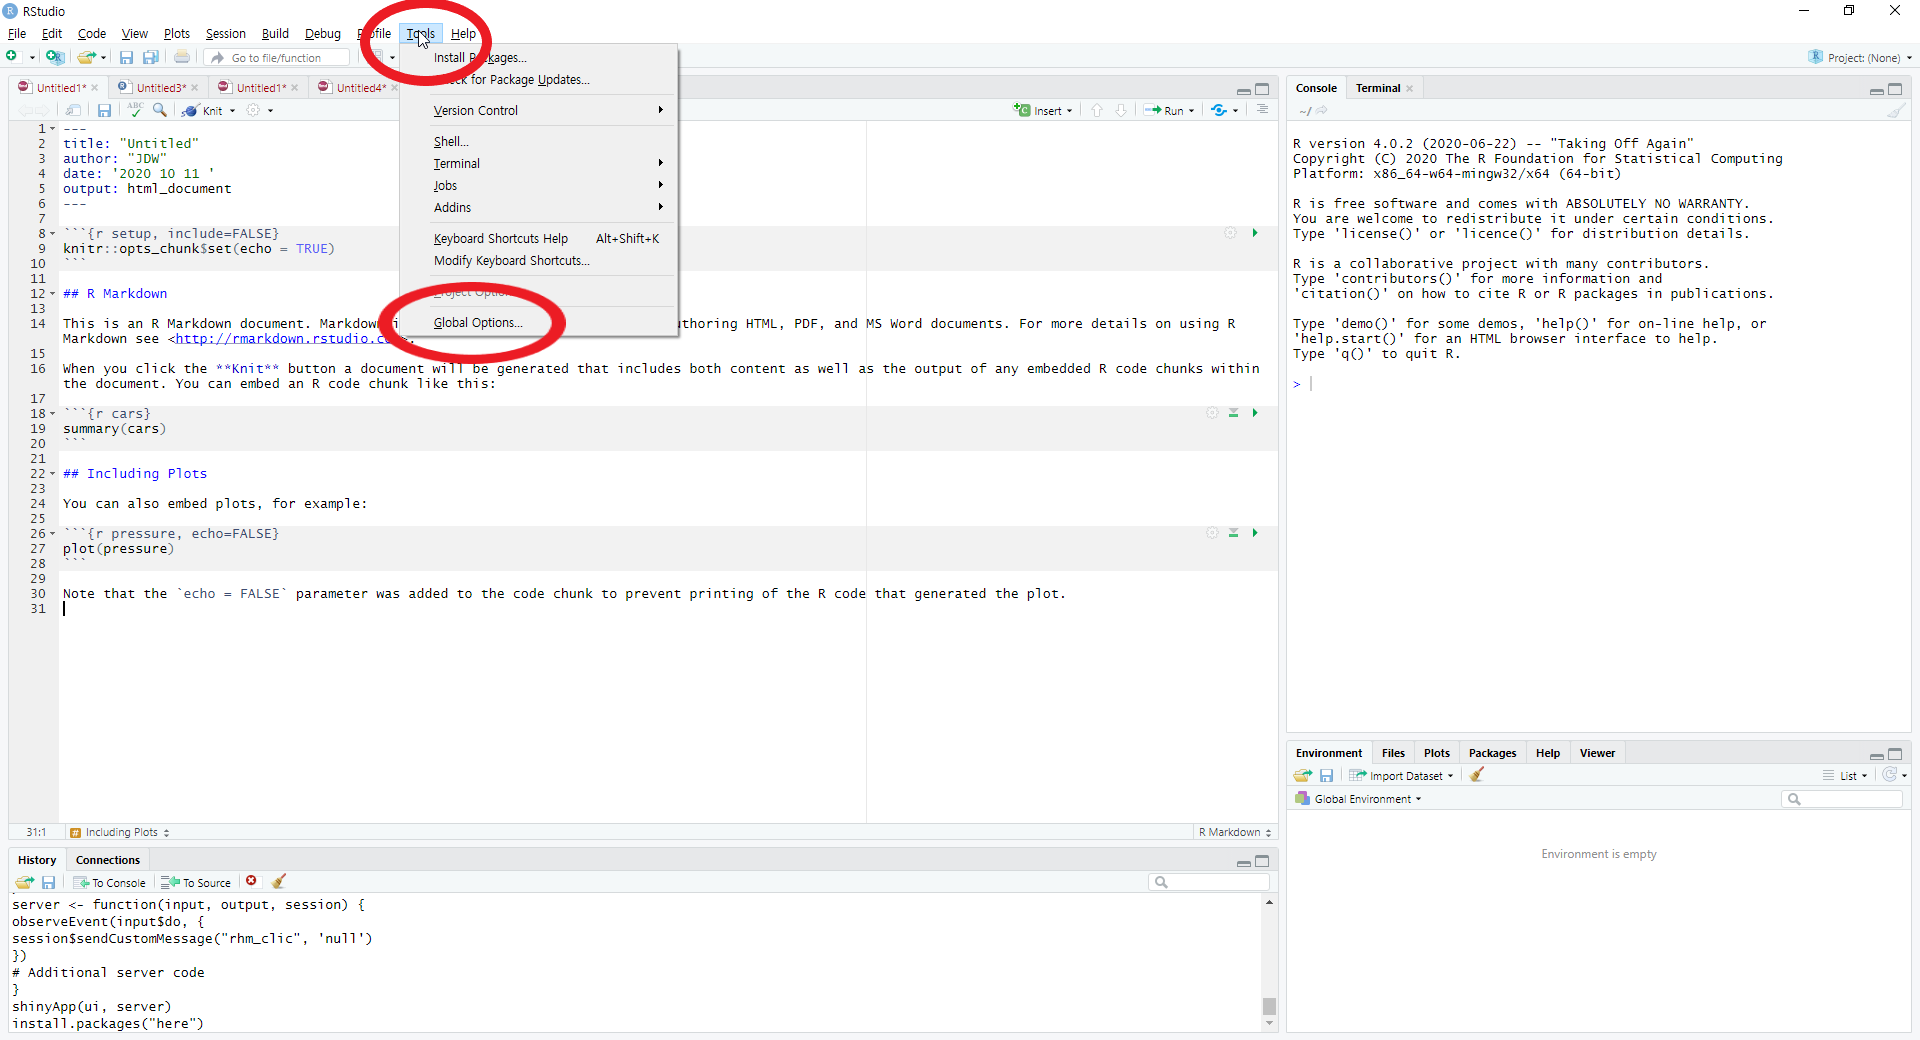Switch to the Files tab

(1393, 753)
